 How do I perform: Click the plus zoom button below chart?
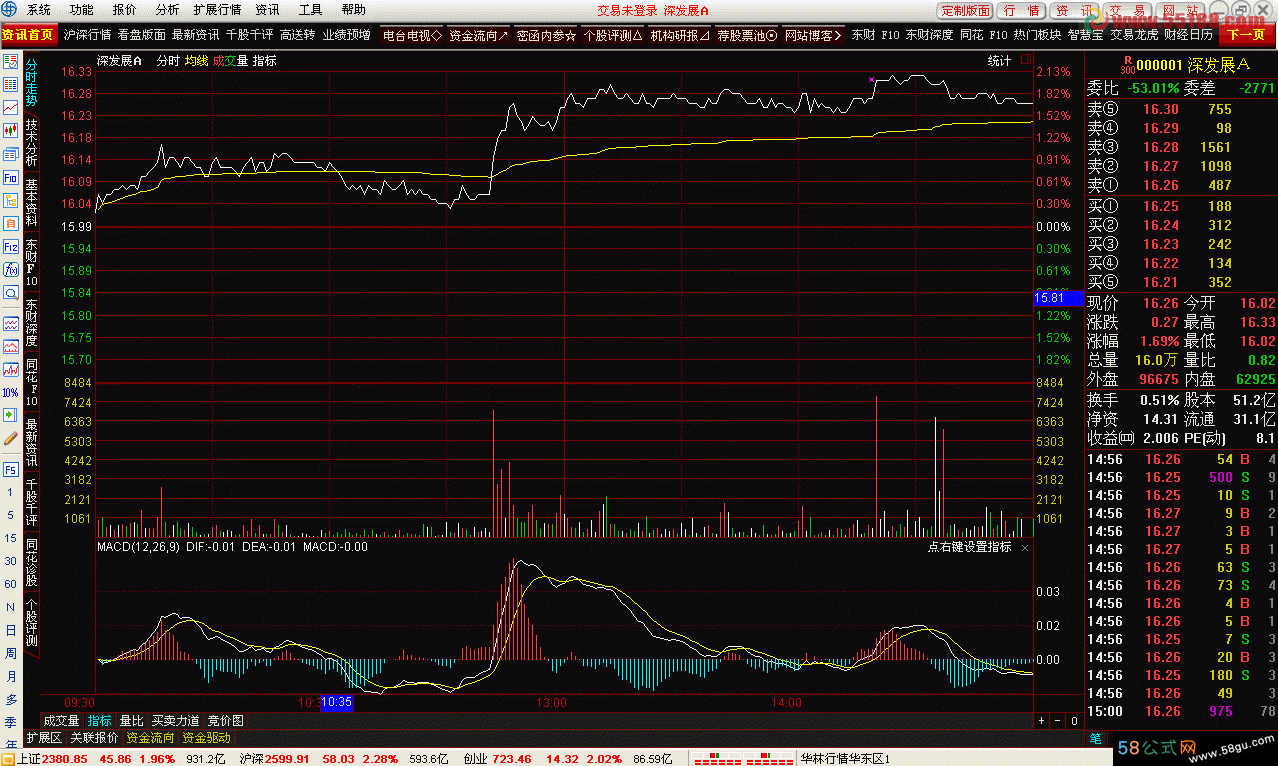coord(1041,720)
